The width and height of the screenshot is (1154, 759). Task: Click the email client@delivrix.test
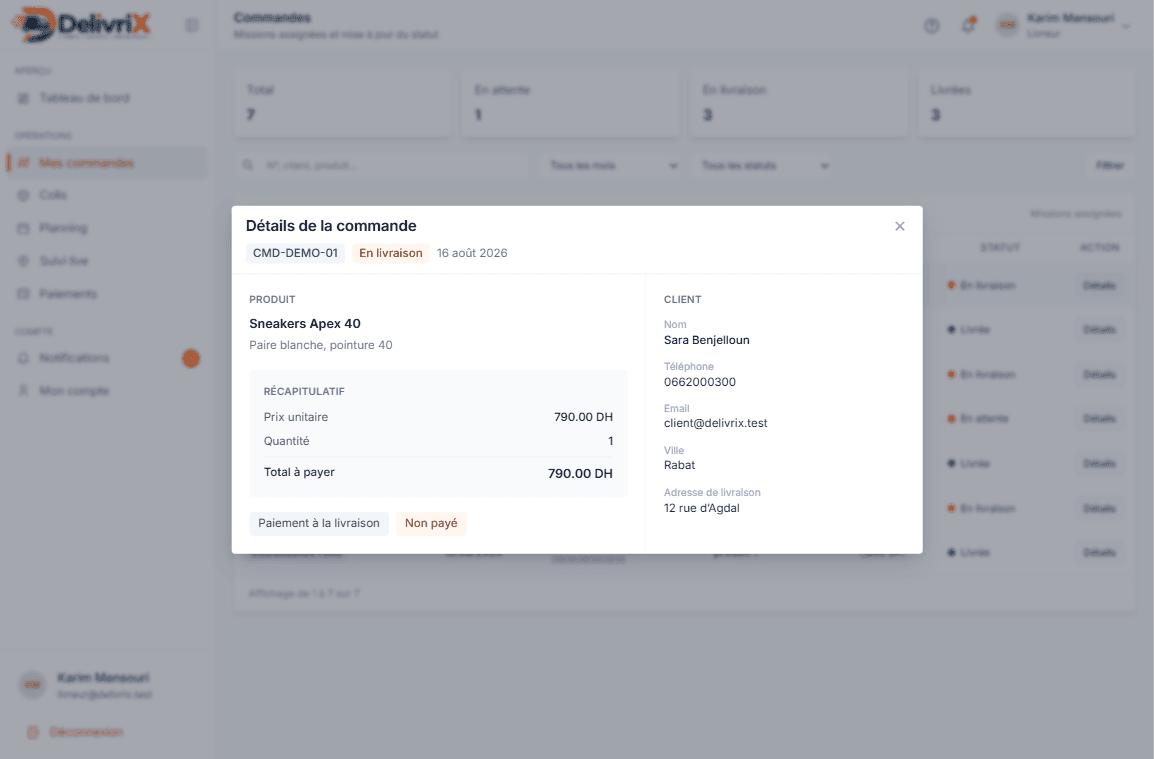(x=715, y=423)
